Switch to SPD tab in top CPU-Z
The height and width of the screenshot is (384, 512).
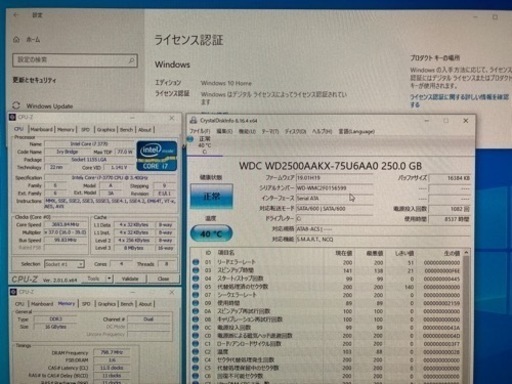86,130
